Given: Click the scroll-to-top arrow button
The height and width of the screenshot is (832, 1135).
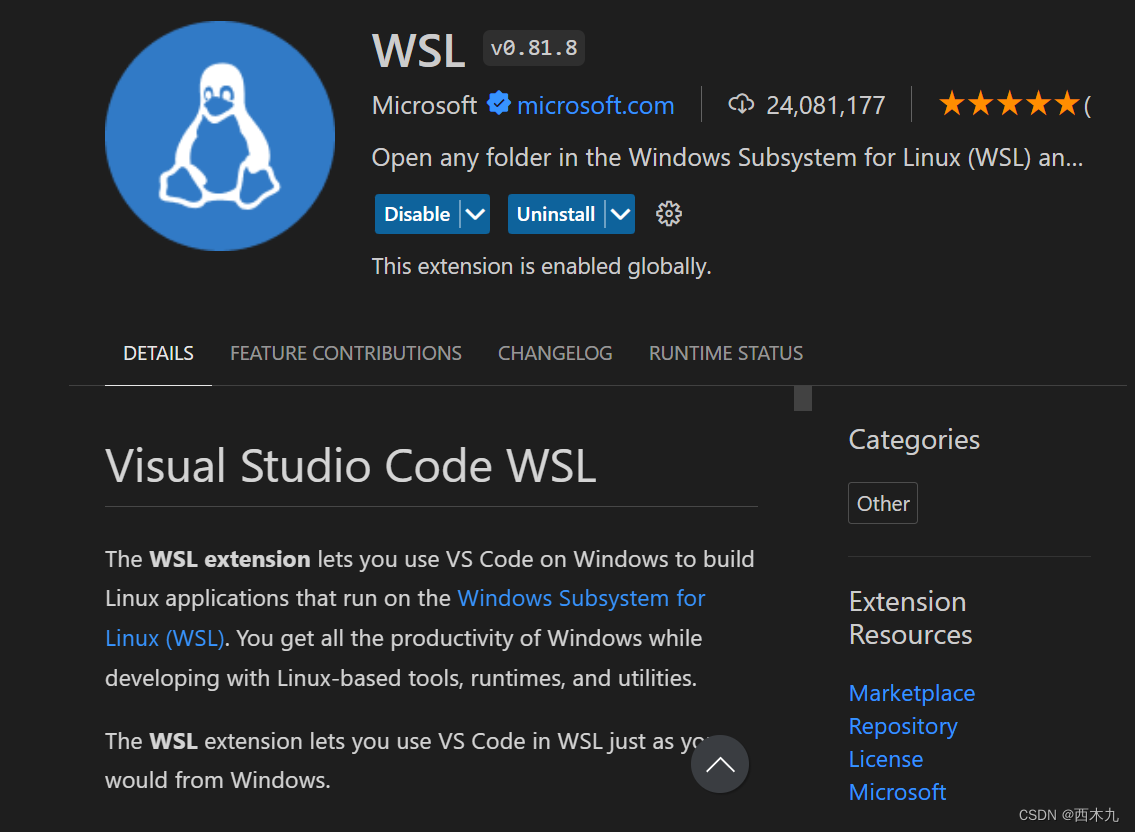Looking at the screenshot, I should pos(719,763).
